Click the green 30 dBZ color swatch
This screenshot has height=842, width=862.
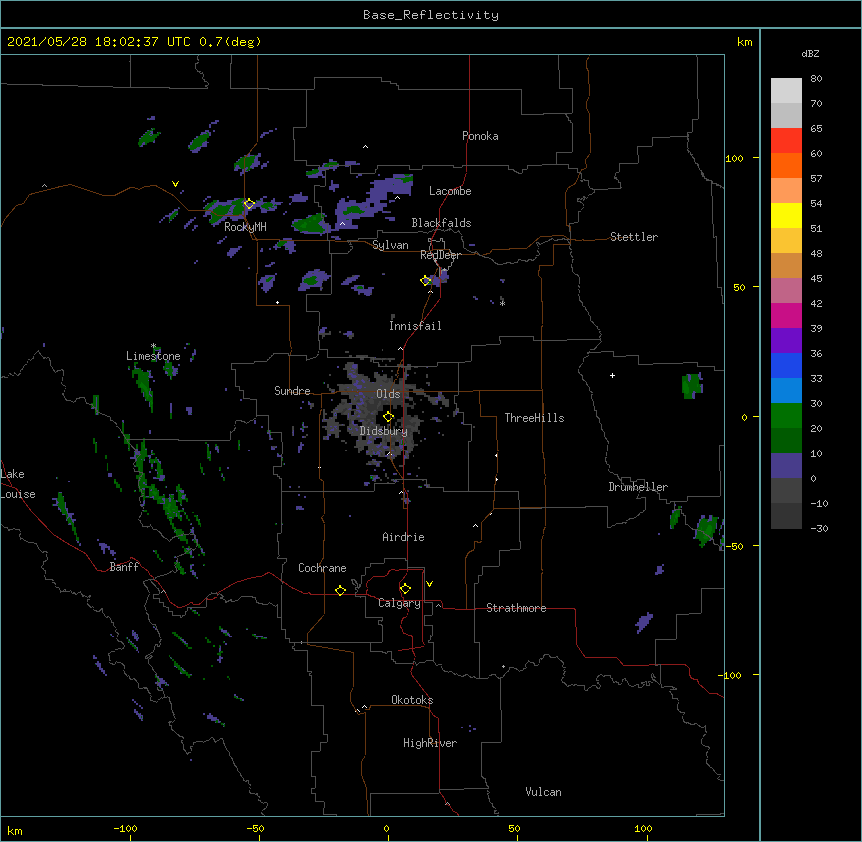click(786, 416)
